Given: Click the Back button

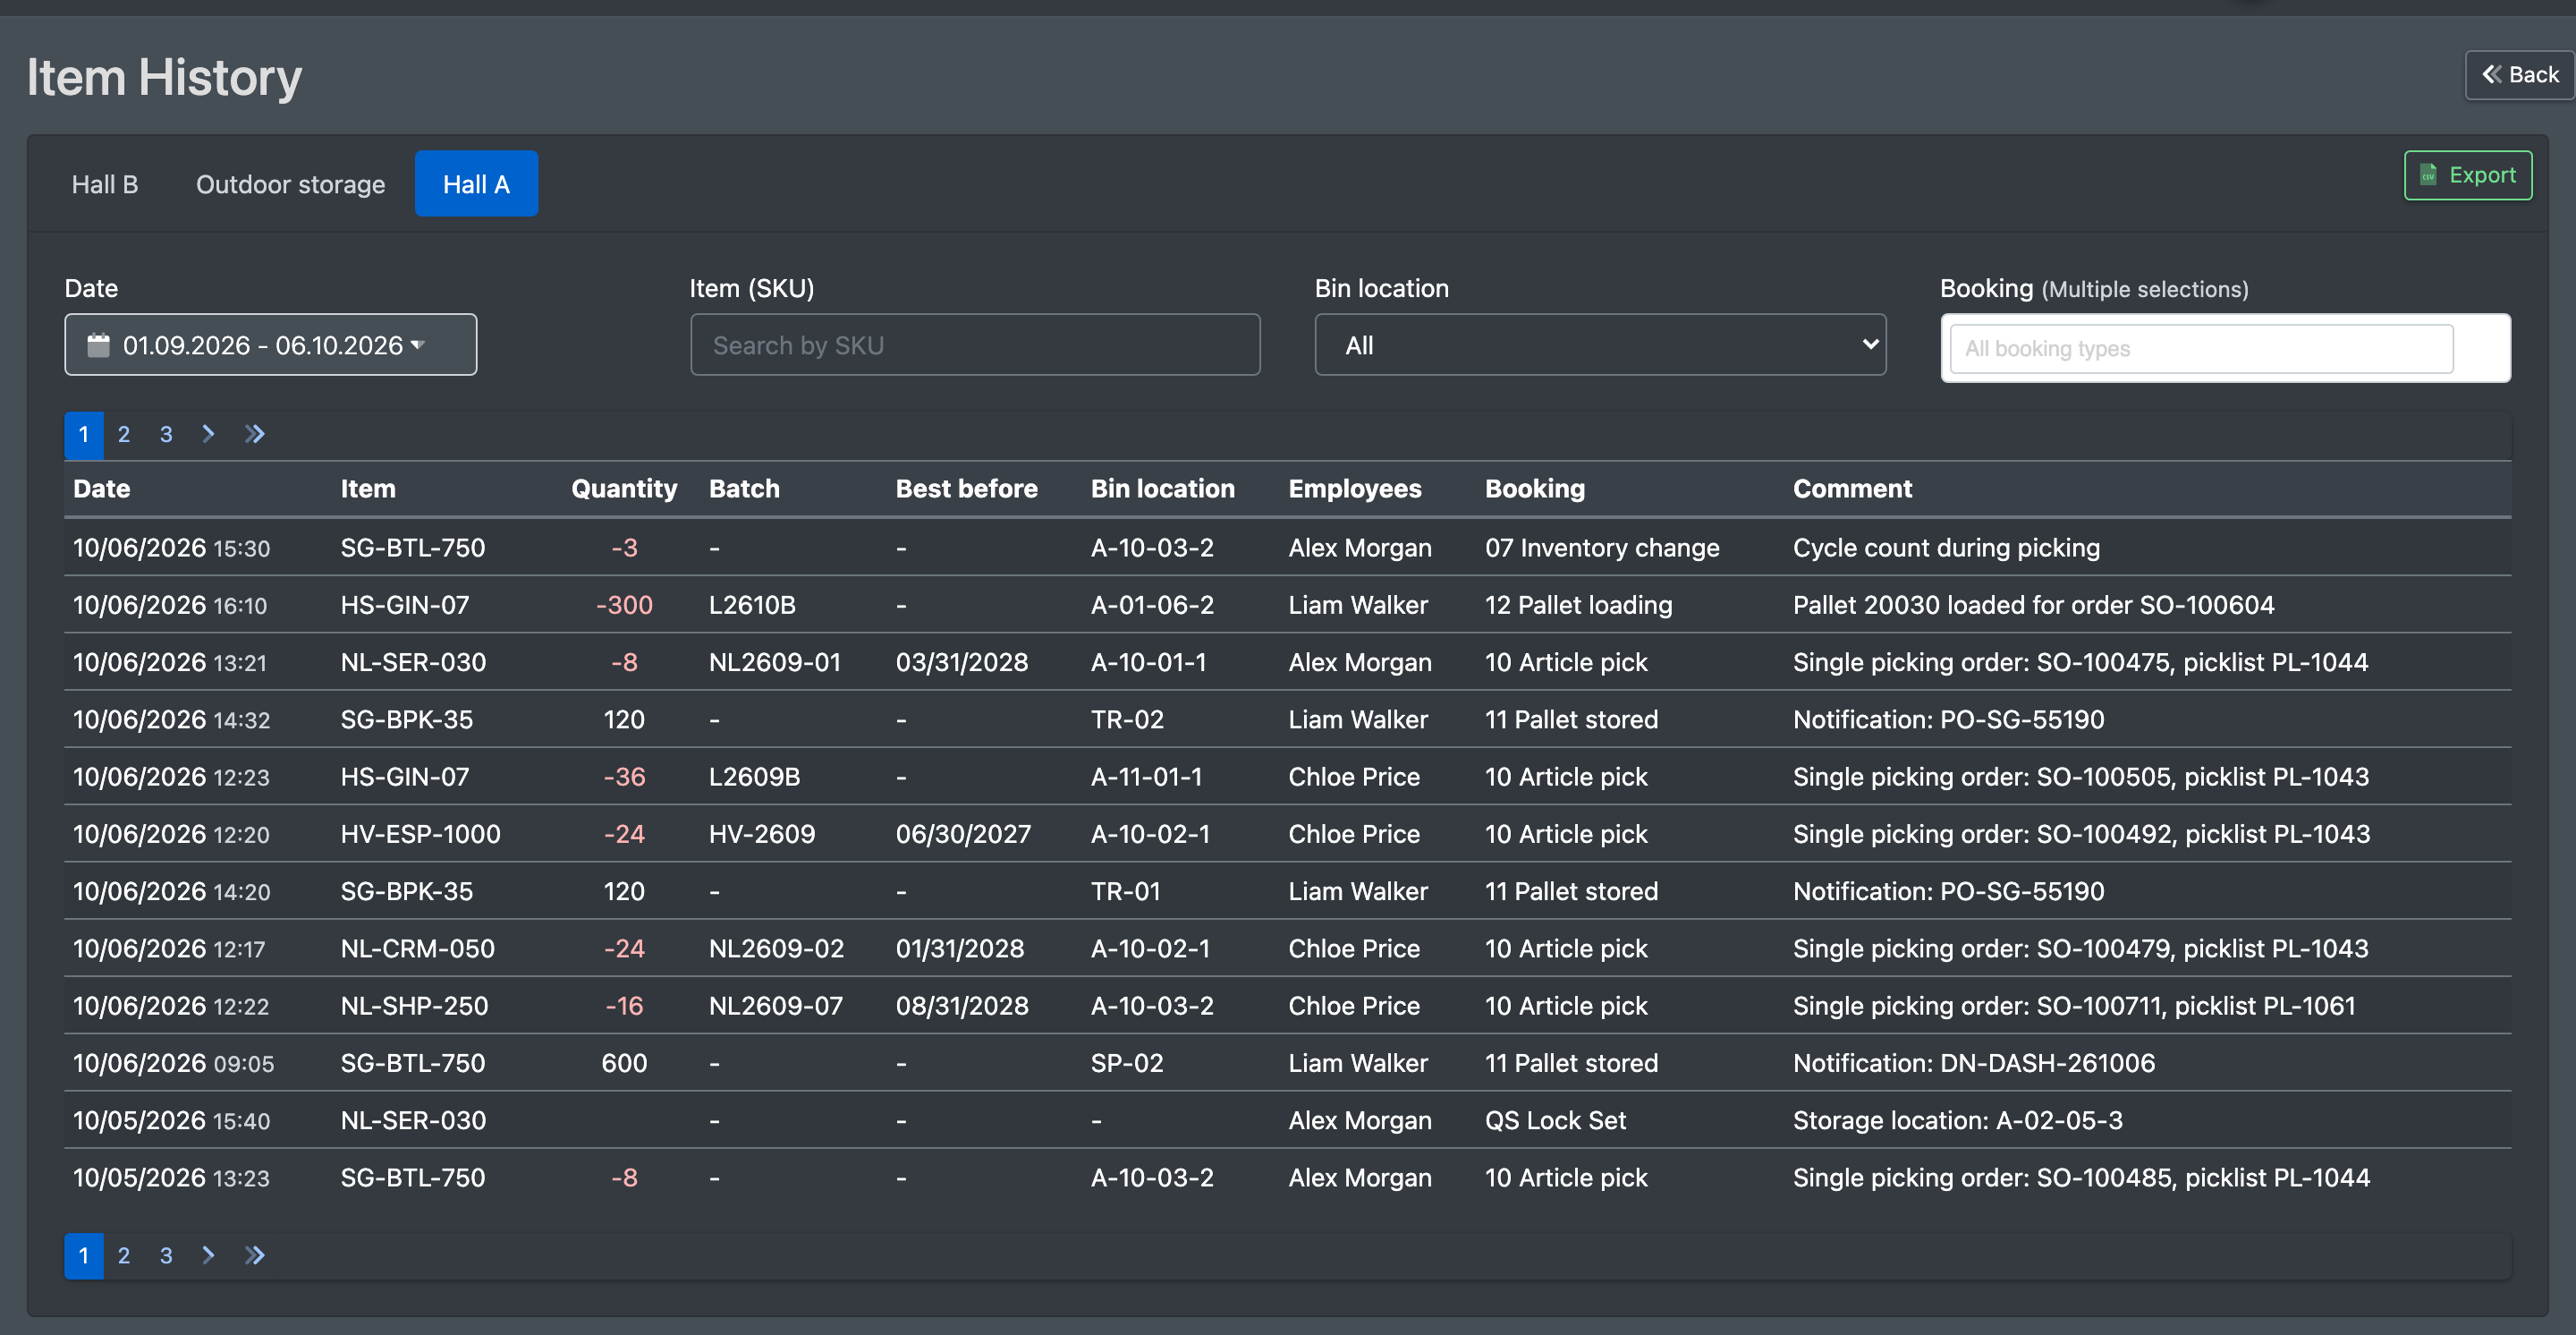Looking at the screenshot, I should pos(2519,75).
